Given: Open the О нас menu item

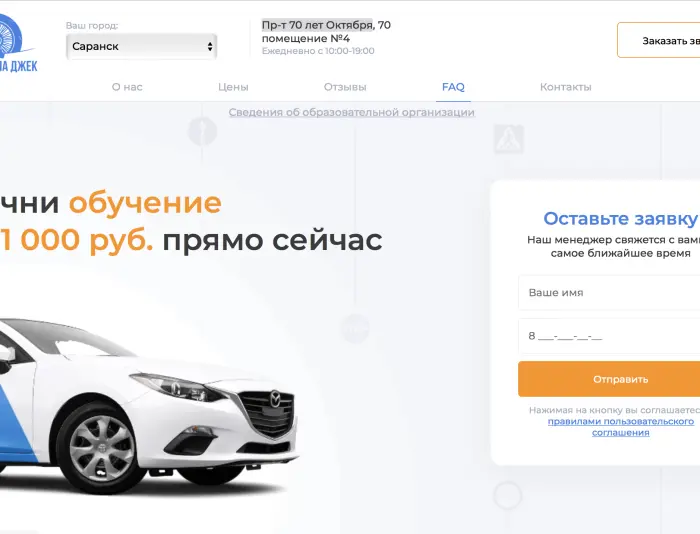Looking at the screenshot, I should (127, 87).
